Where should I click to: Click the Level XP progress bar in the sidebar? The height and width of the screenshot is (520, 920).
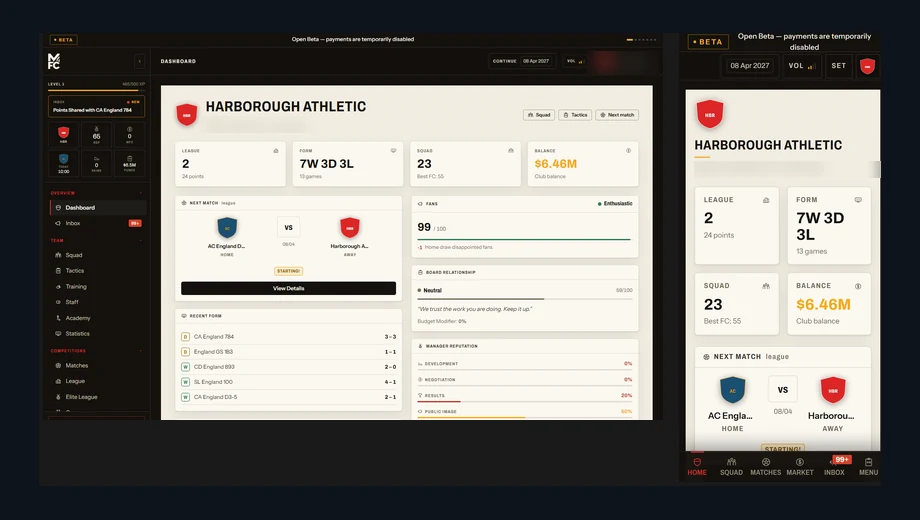pos(96,90)
